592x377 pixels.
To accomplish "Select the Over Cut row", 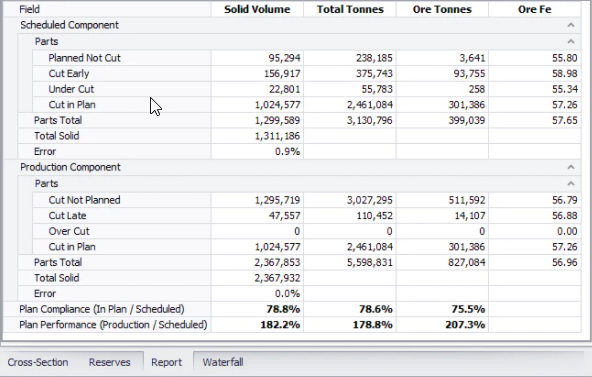I will point(307,231).
